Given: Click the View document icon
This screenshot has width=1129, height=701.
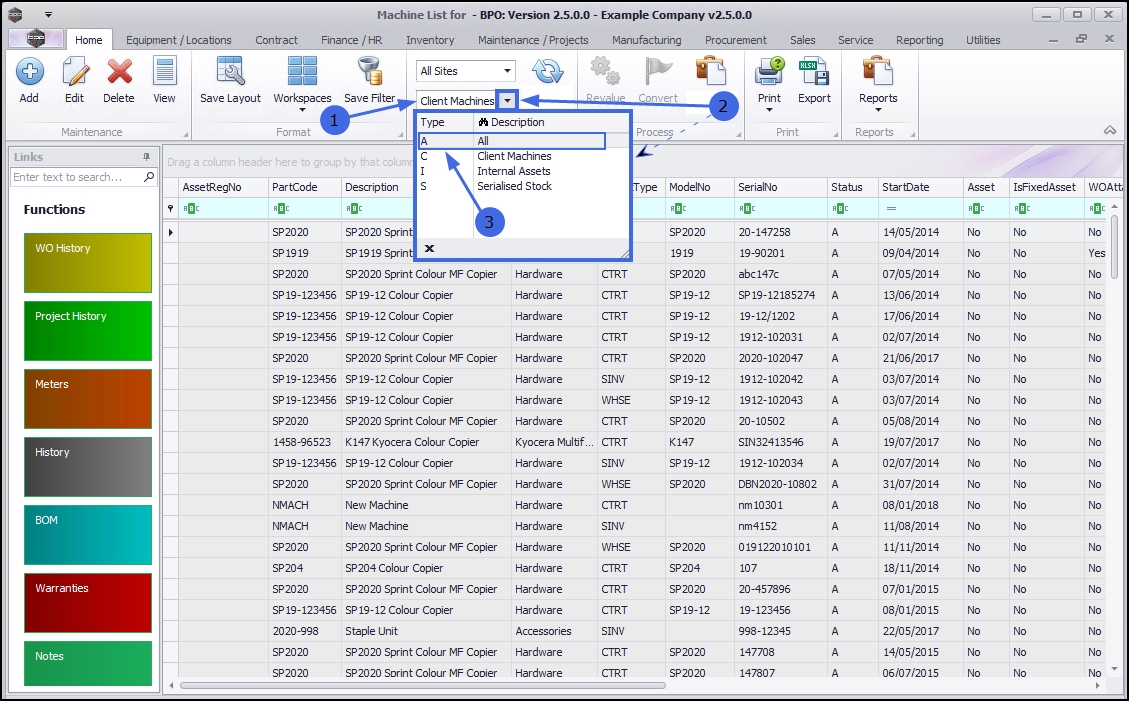Looking at the screenshot, I should [164, 73].
